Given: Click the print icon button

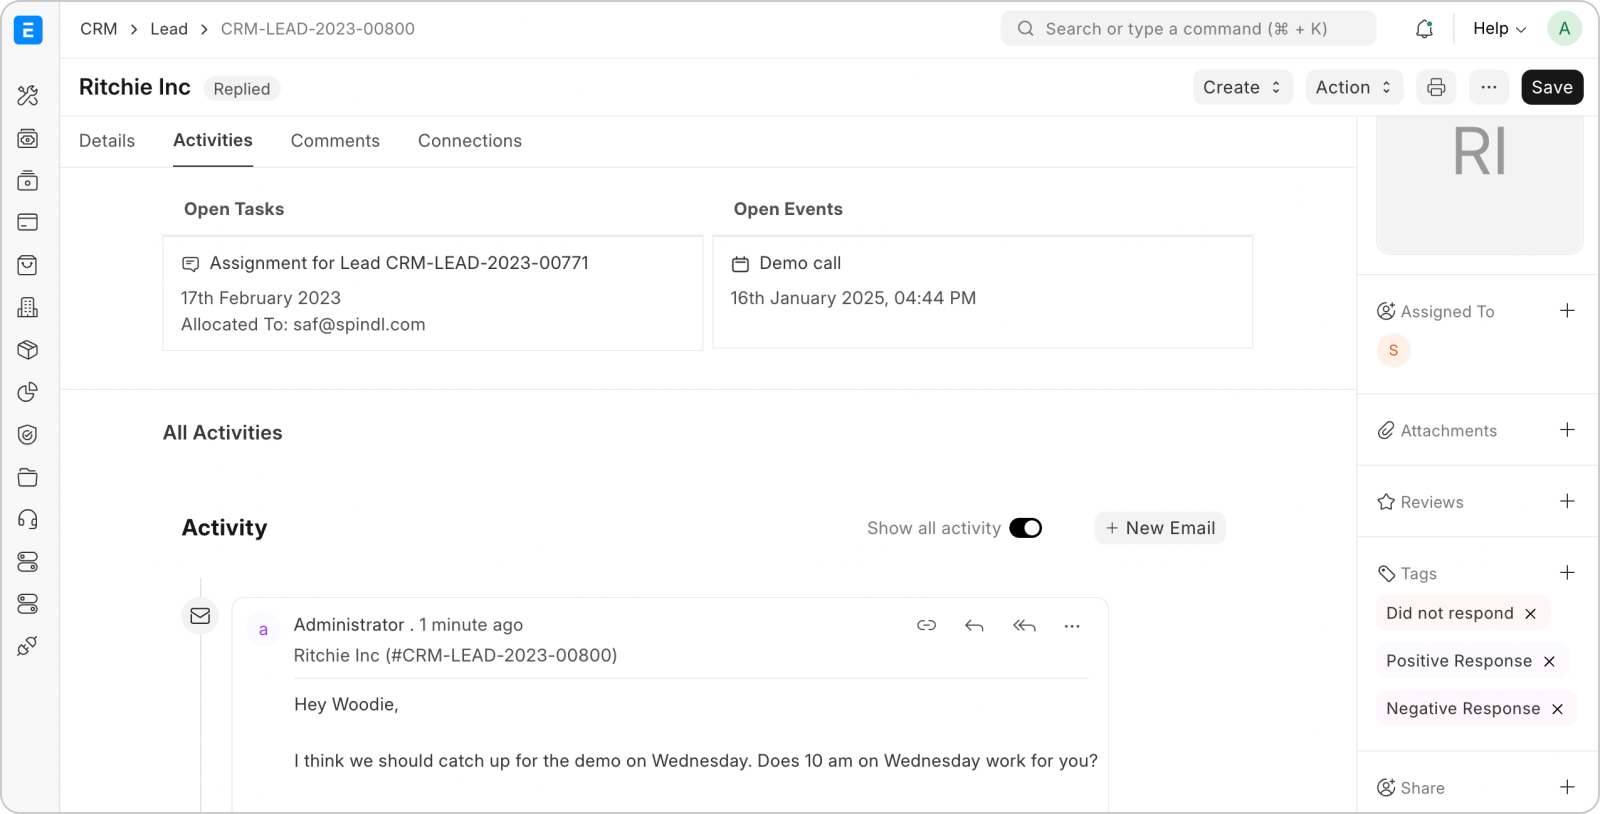Looking at the screenshot, I should tap(1436, 88).
